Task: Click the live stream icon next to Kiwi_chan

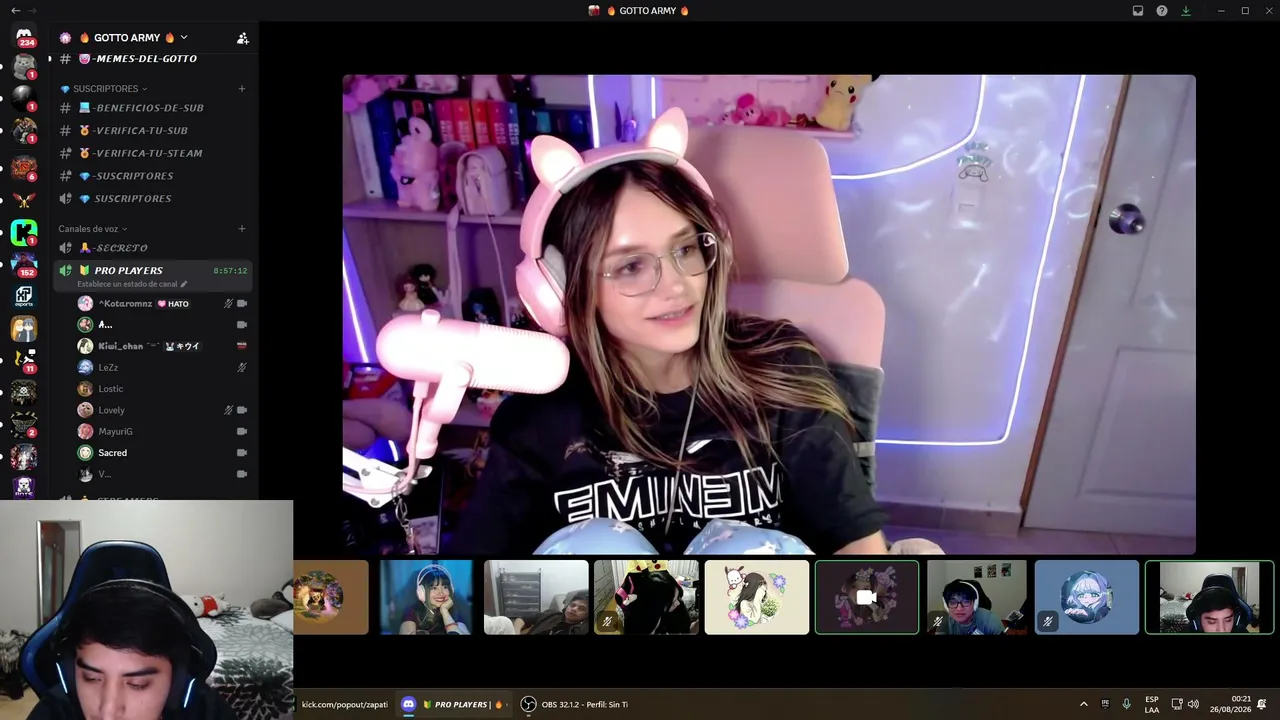Action: click(x=241, y=346)
